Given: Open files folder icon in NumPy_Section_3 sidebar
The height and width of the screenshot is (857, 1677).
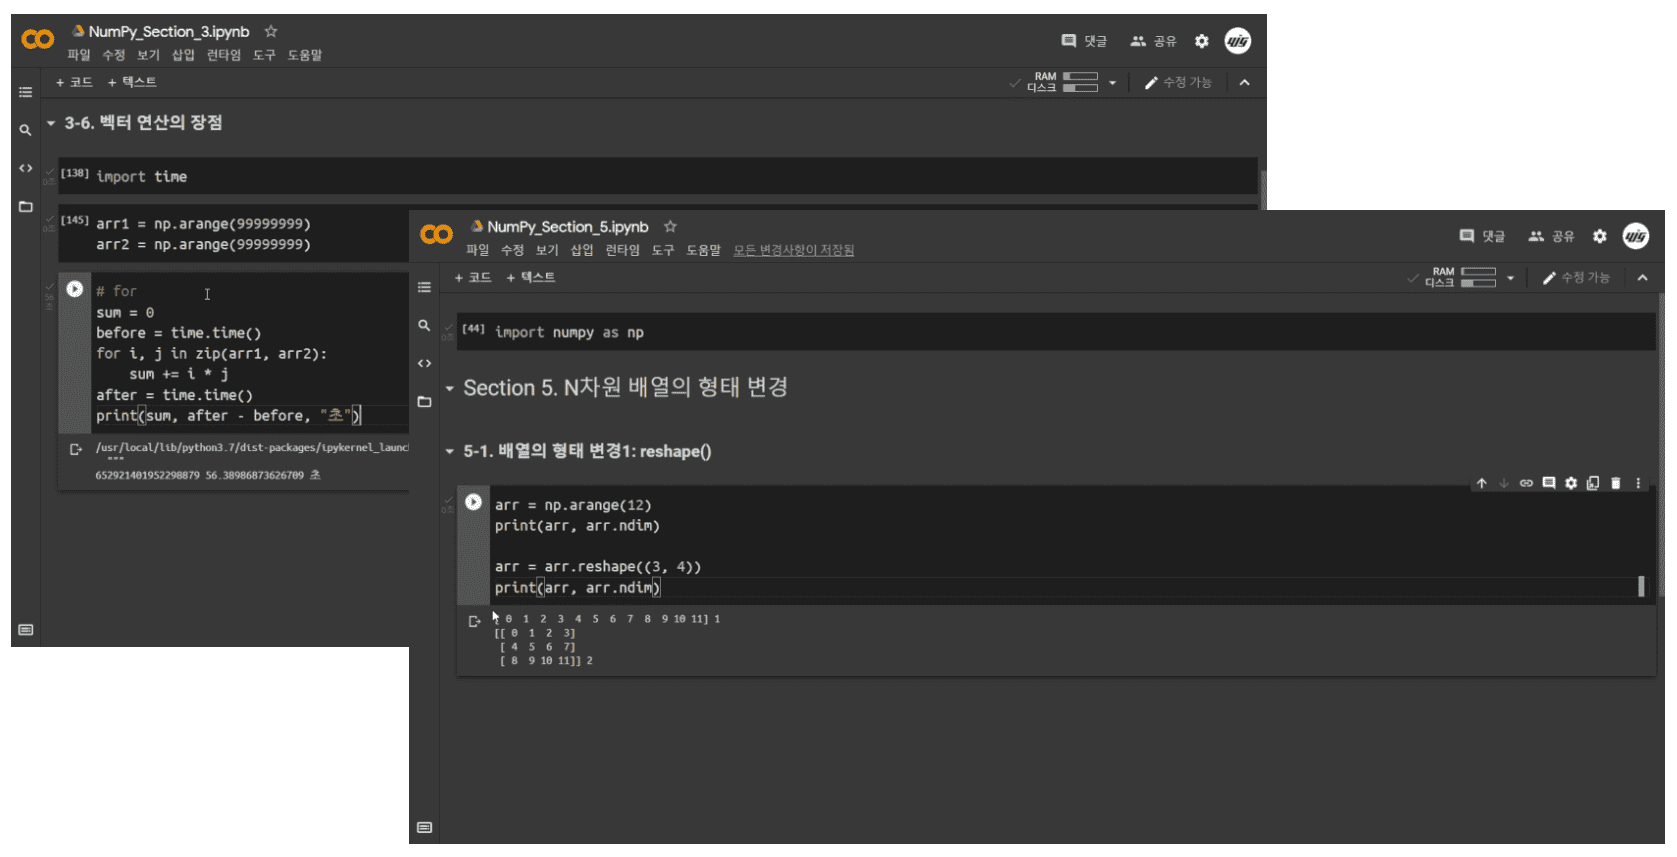Looking at the screenshot, I should click(x=25, y=207).
